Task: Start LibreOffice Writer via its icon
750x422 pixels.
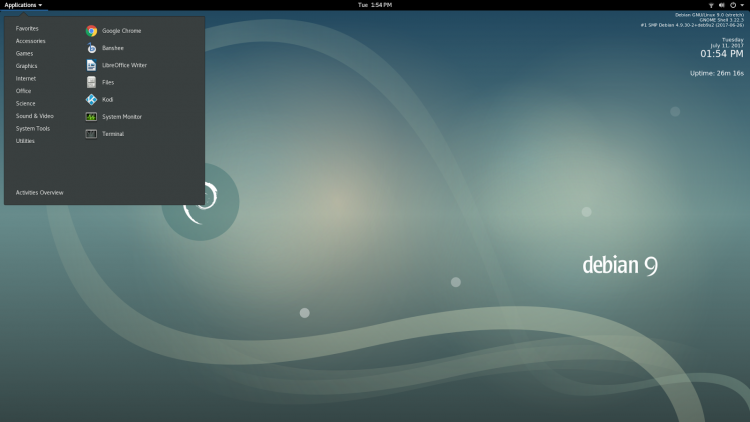Action: [x=91, y=65]
